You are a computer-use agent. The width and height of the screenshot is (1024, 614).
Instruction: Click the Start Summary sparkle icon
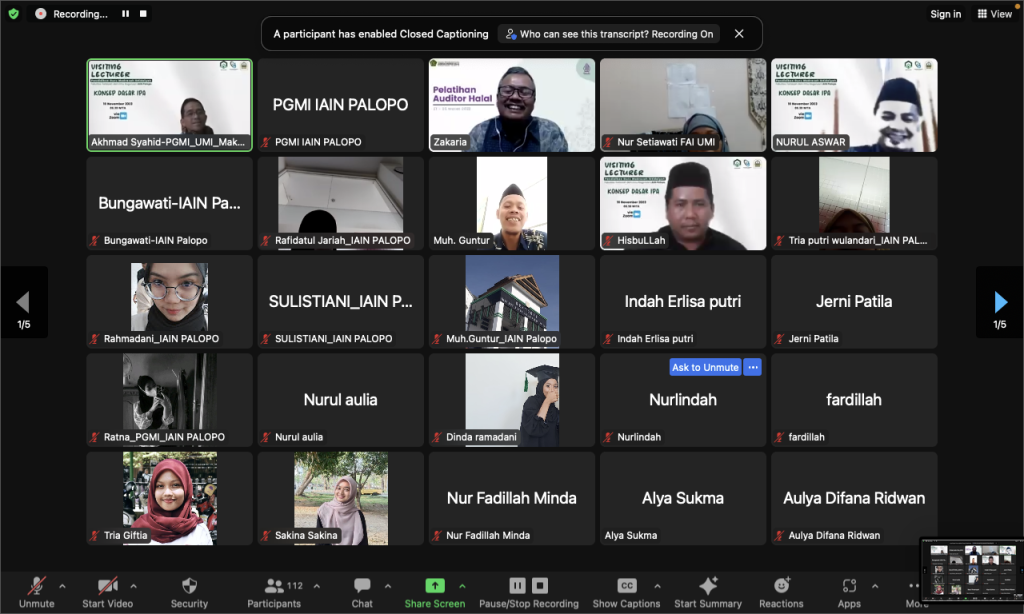click(x=708, y=587)
